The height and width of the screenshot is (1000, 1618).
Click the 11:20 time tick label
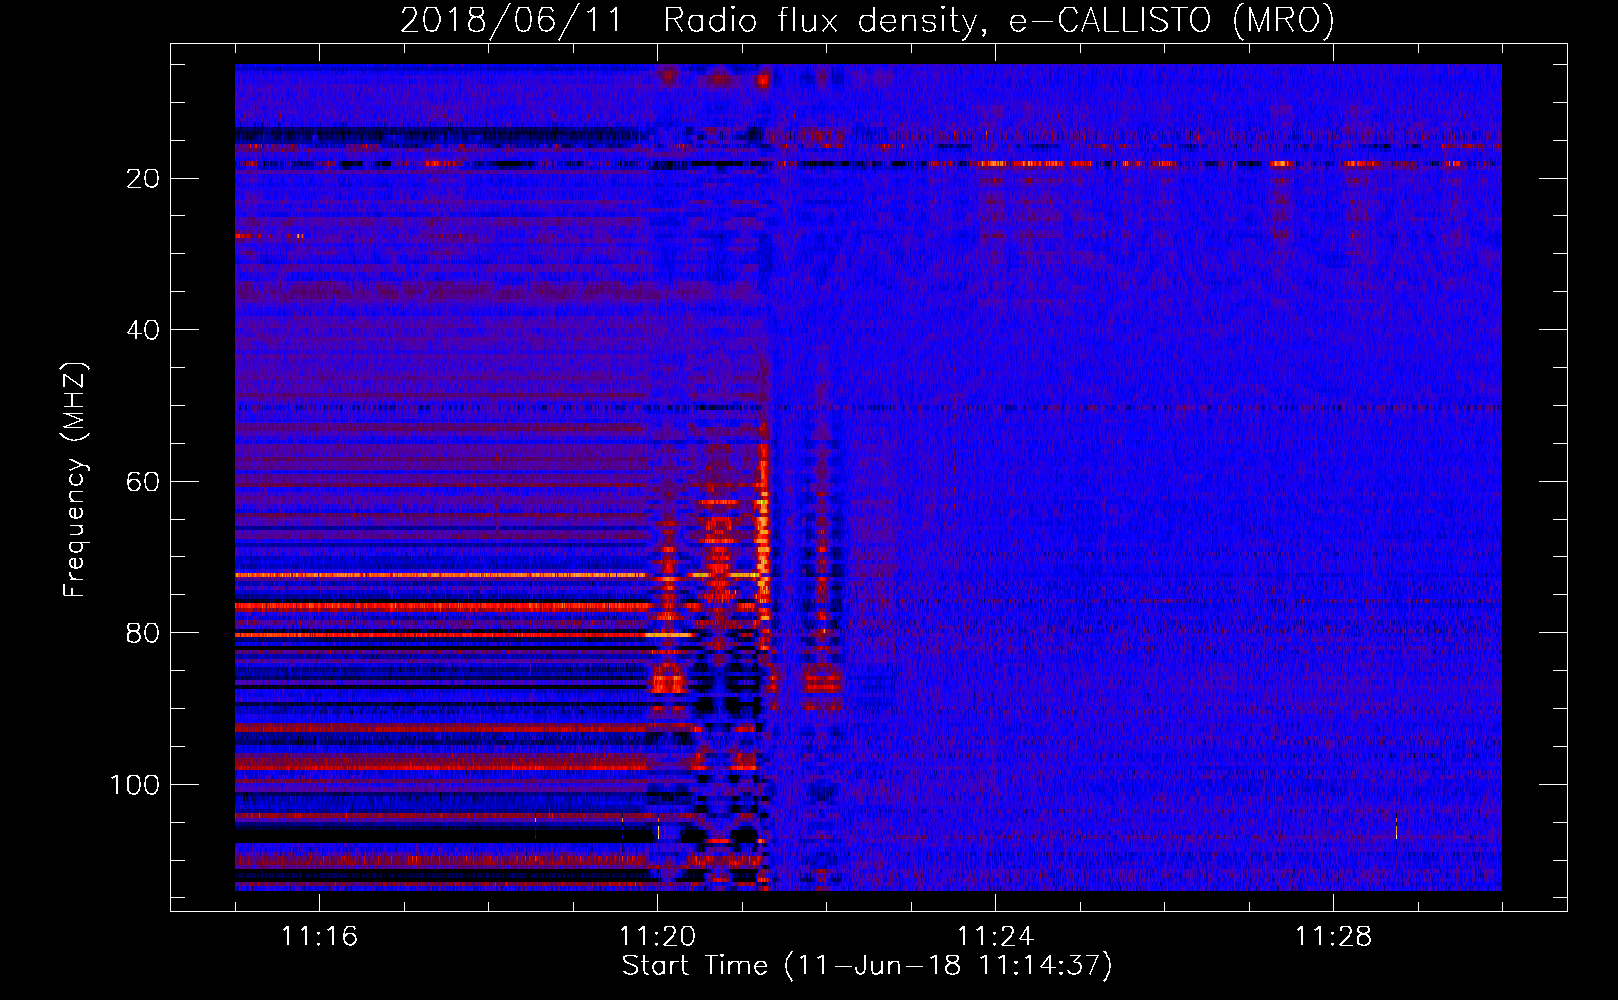(x=657, y=937)
